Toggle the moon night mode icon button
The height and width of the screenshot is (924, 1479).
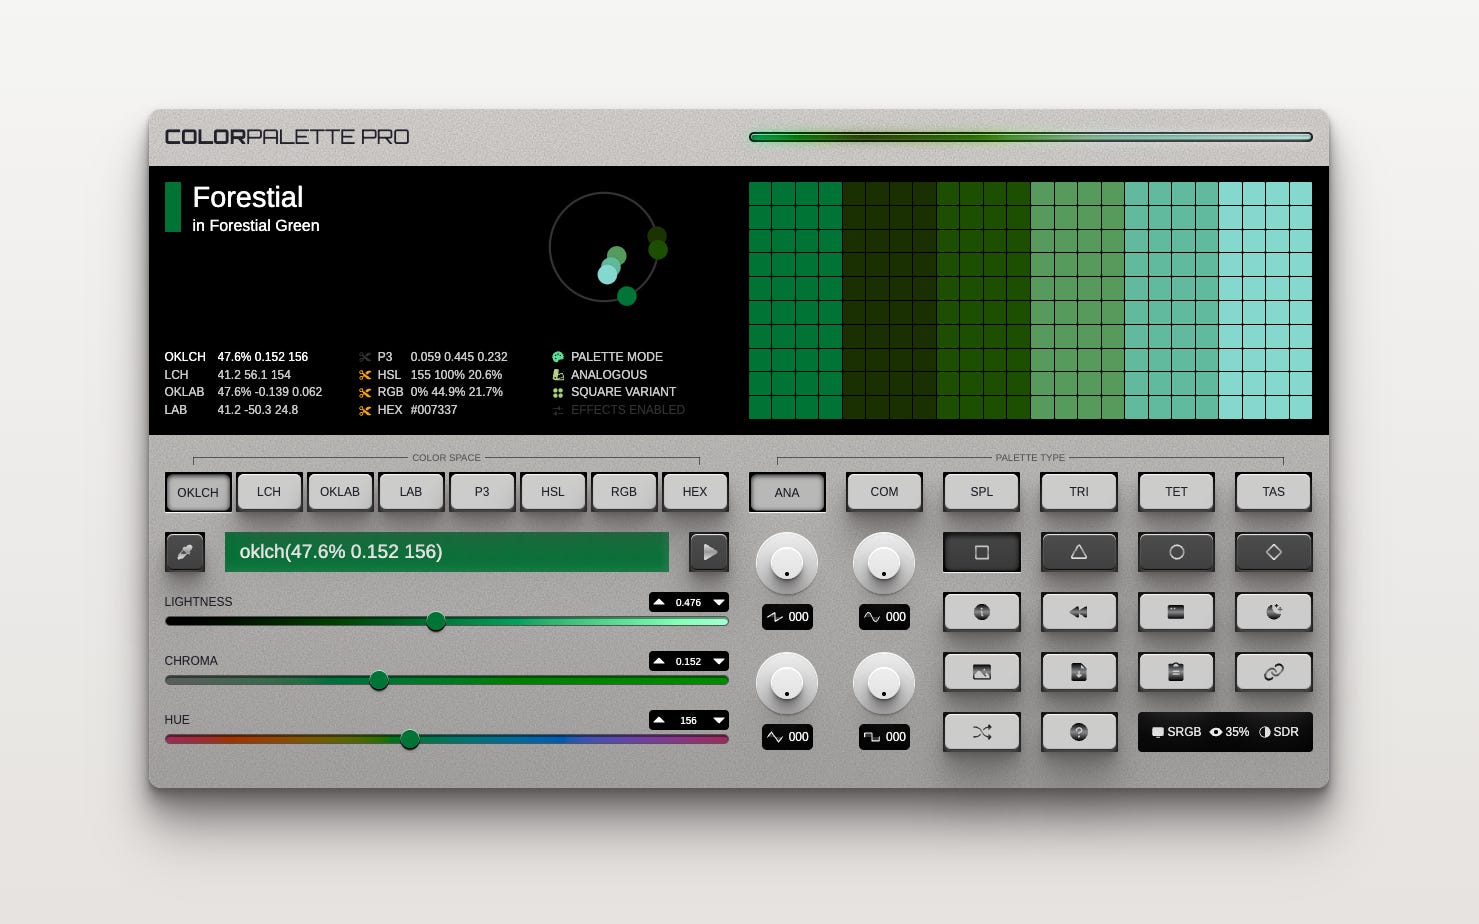pyautogui.click(x=1273, y=612)
